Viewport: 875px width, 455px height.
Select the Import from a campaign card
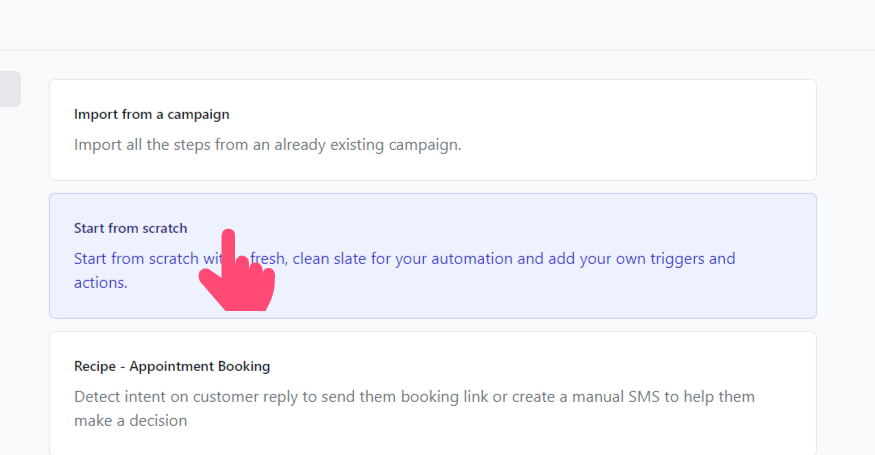pyautogui.click(x=432, y=130)
